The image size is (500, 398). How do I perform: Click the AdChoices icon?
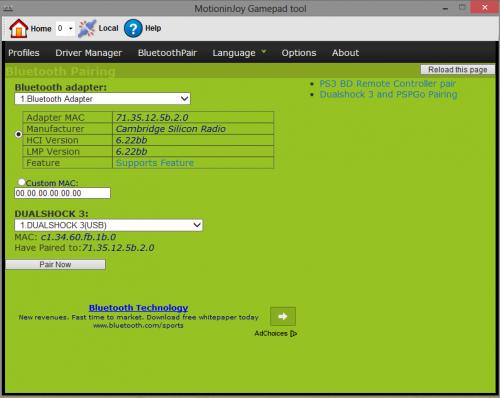coord(293,333)
